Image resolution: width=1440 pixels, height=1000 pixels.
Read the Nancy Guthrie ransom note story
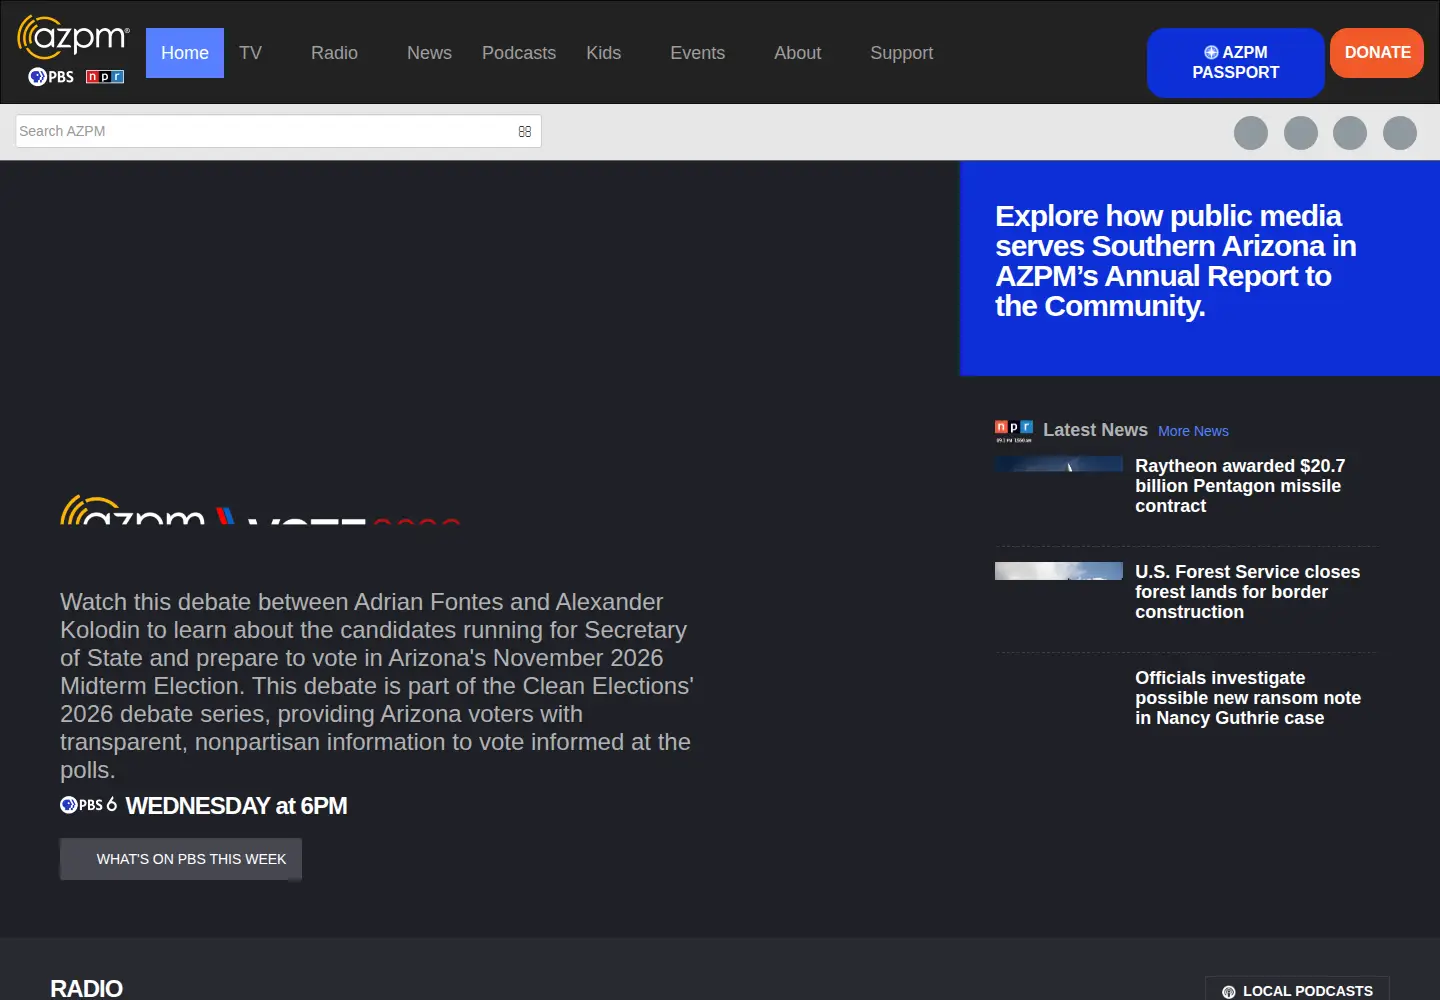point(1248,698)
